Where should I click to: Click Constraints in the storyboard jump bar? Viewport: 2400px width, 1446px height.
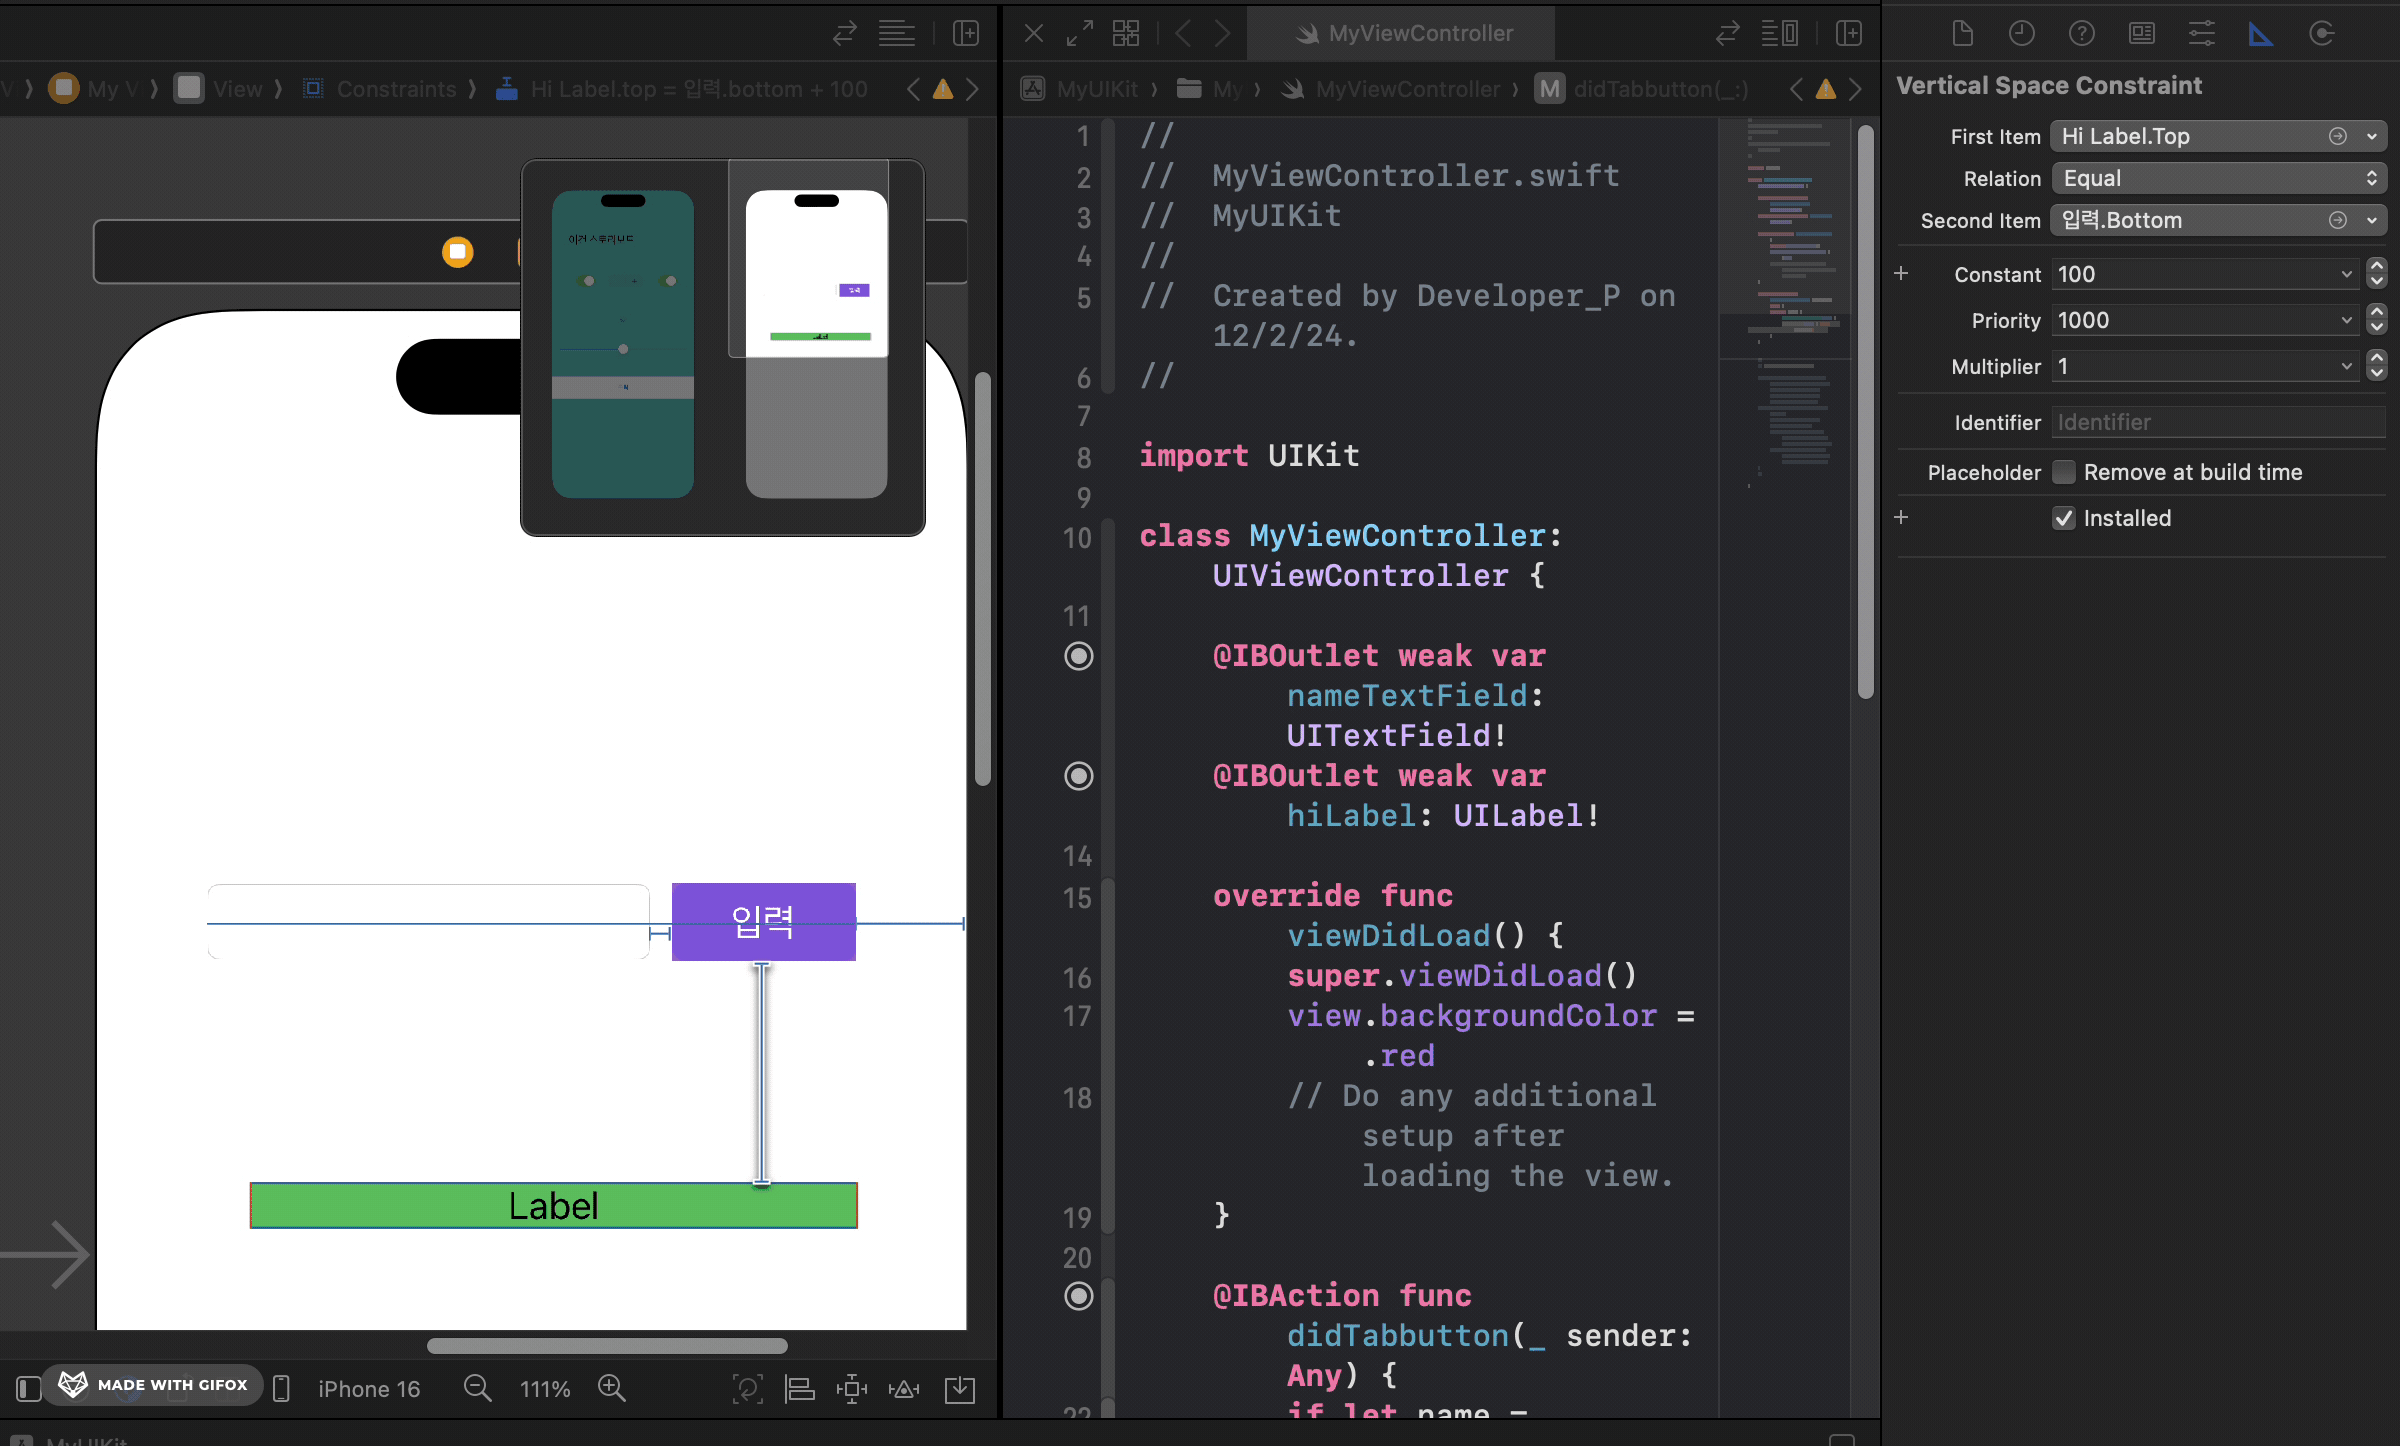click(x=396, y=89)
